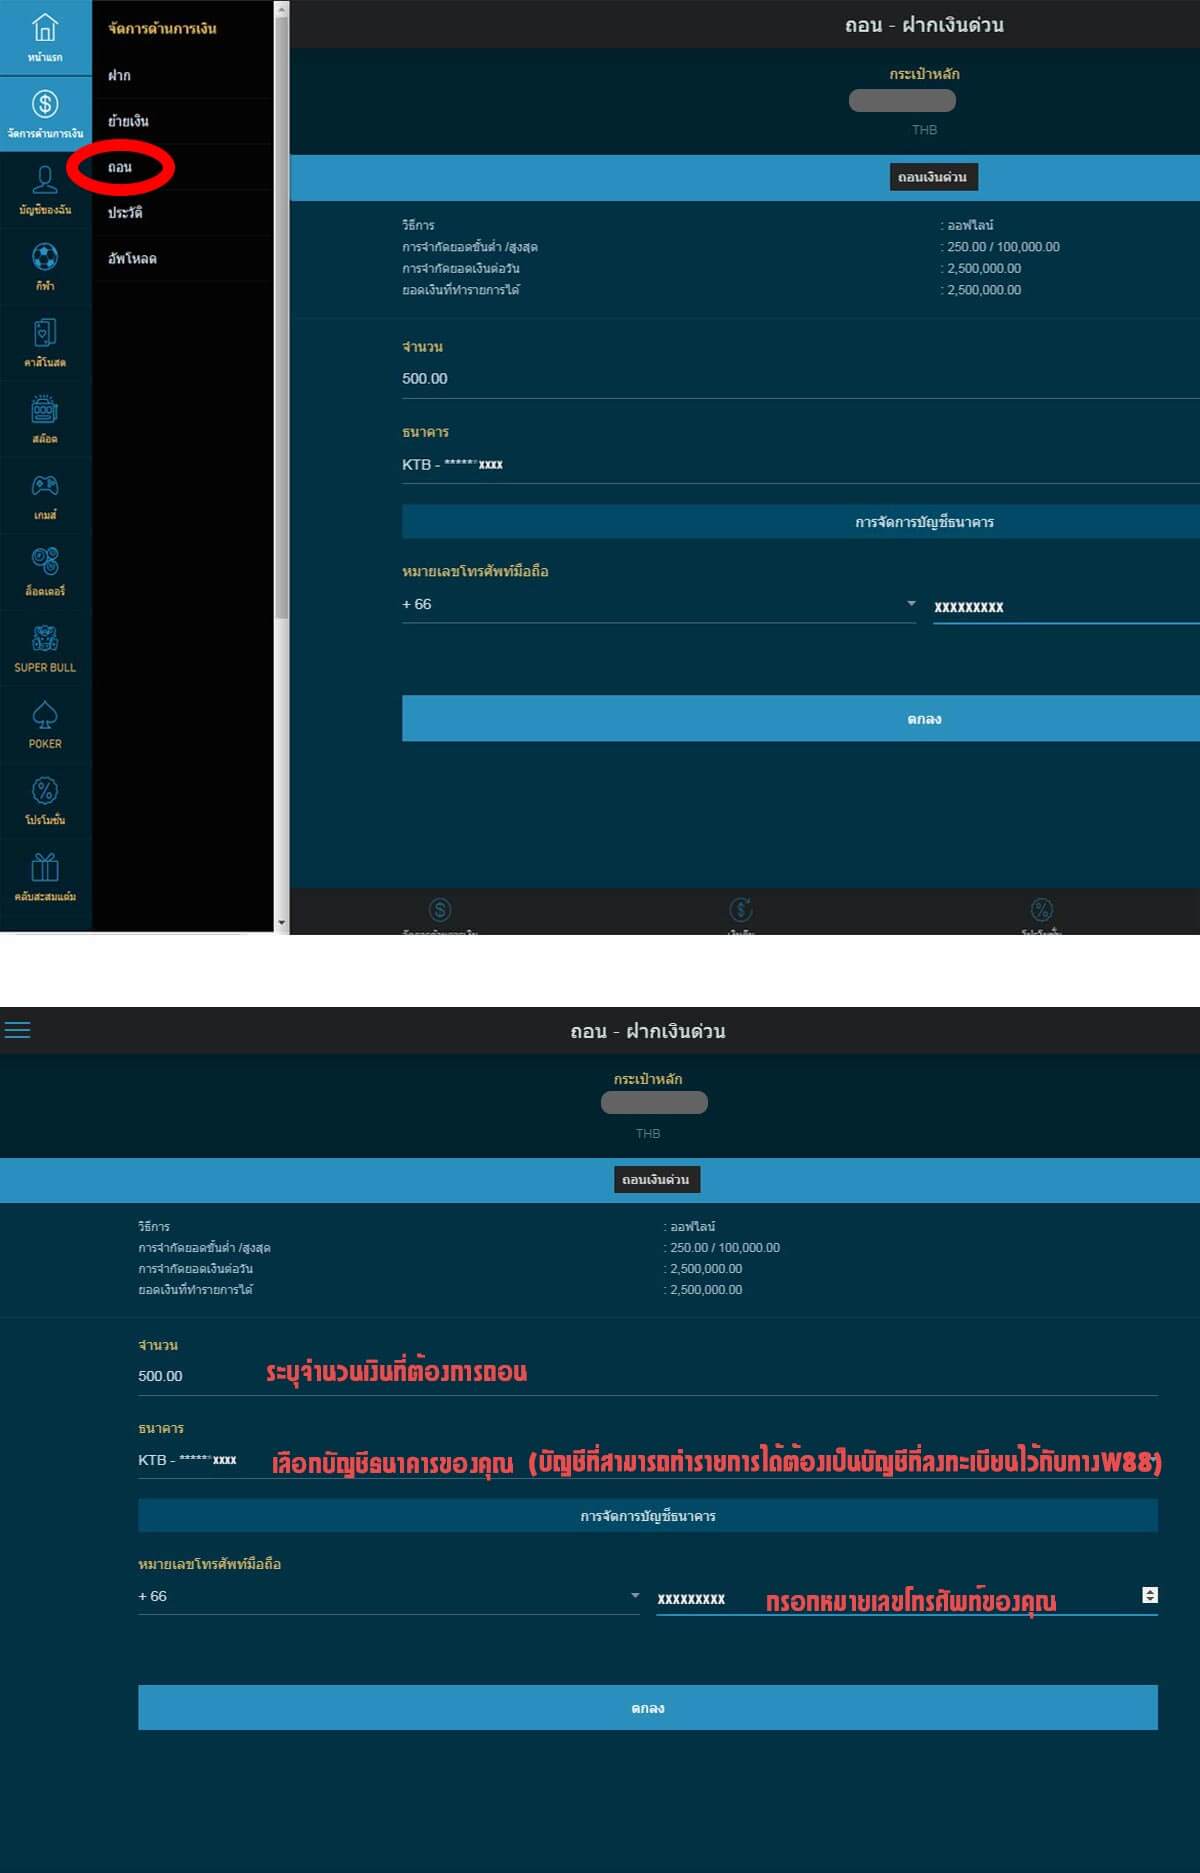Screen dimensions: 1200x1873
Task: Select the ถอนเงินด่วน tab in lower screenshot
Action: pyautogui.click(x=656, y=1180)
